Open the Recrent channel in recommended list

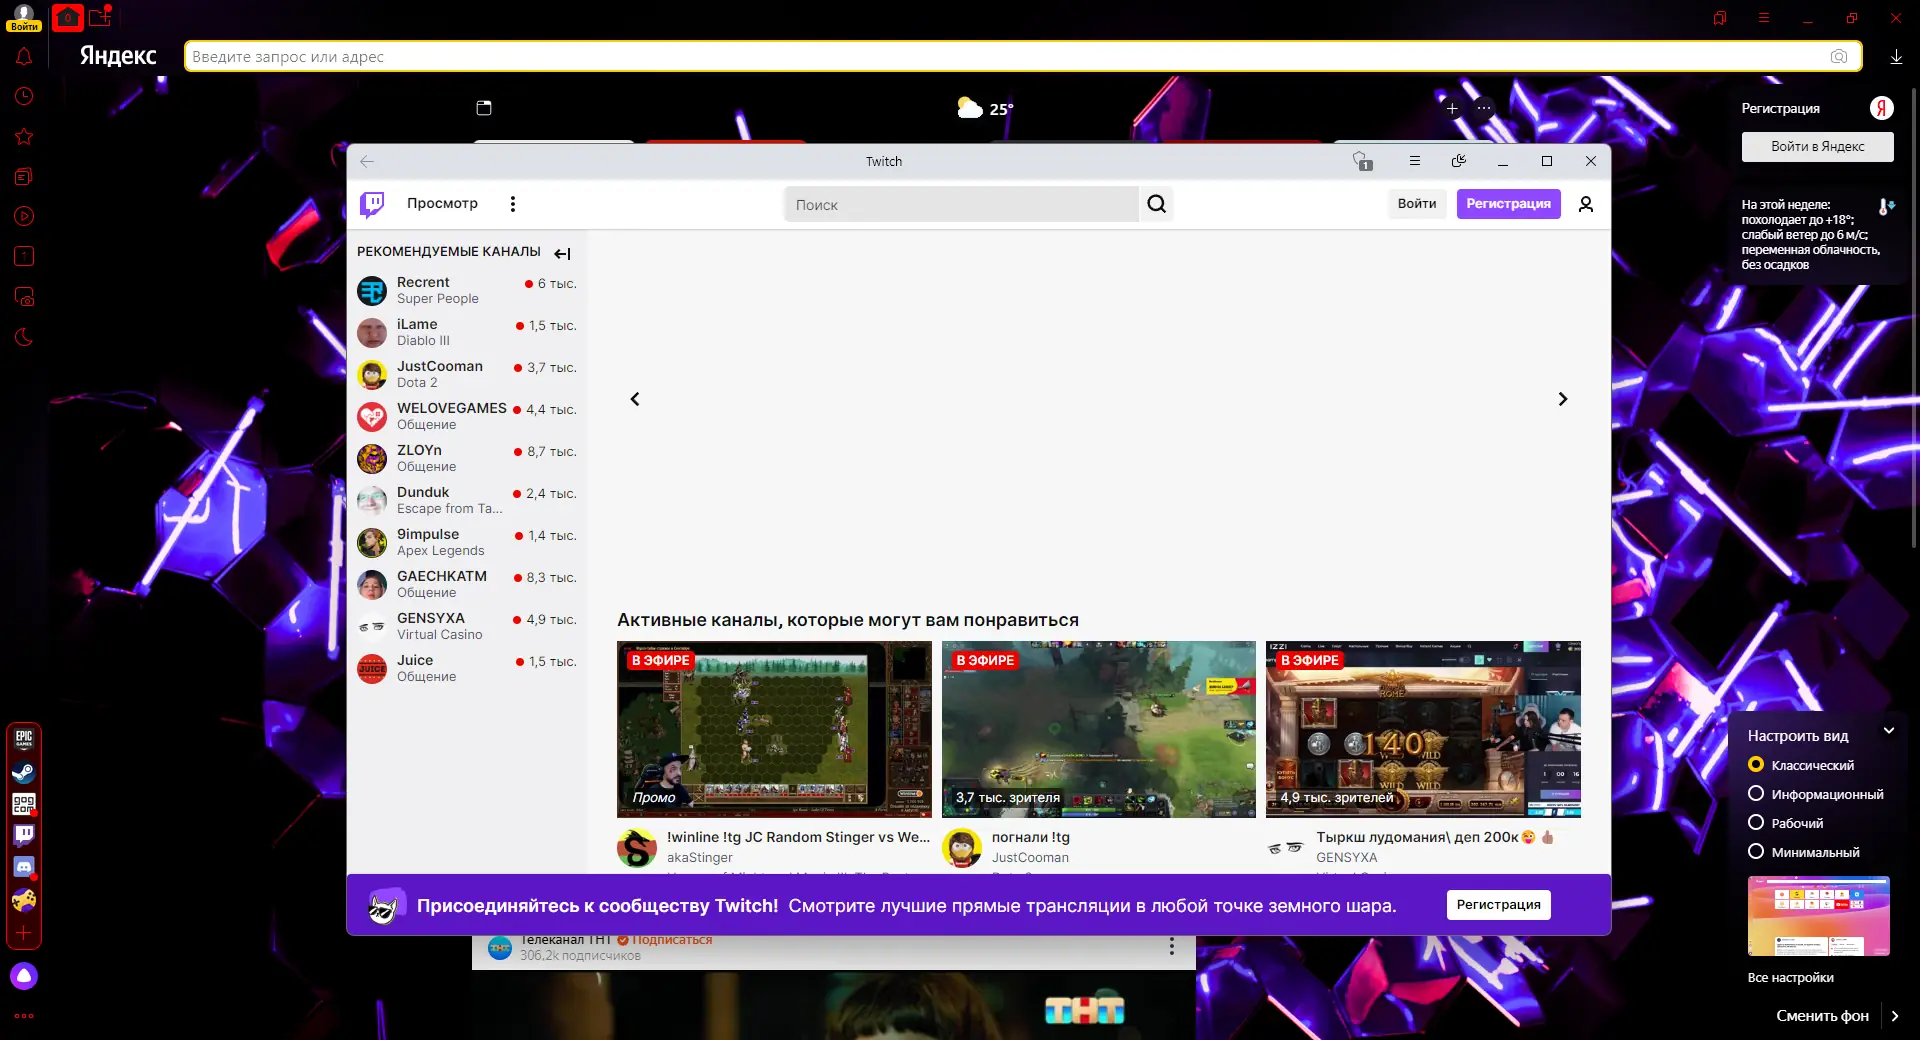[467, 290]
